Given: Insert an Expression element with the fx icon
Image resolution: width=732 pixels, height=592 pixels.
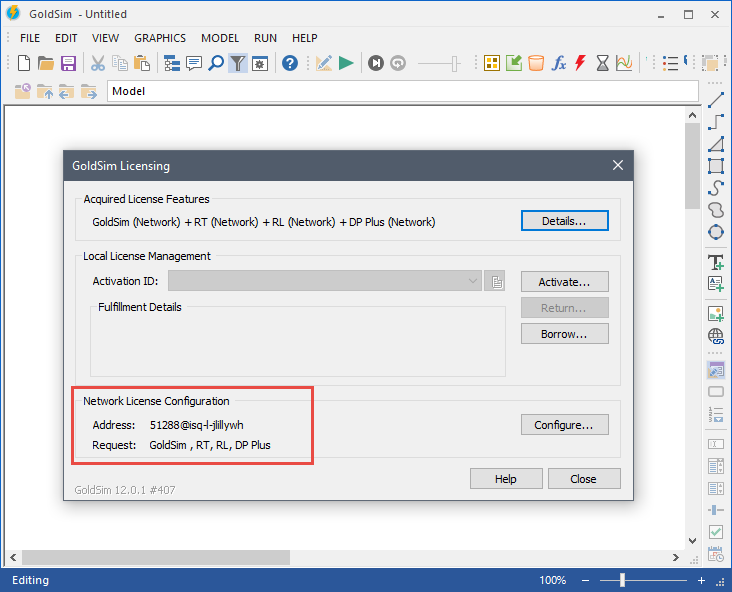Looking at the screenshot, I should tap(558, 63).
